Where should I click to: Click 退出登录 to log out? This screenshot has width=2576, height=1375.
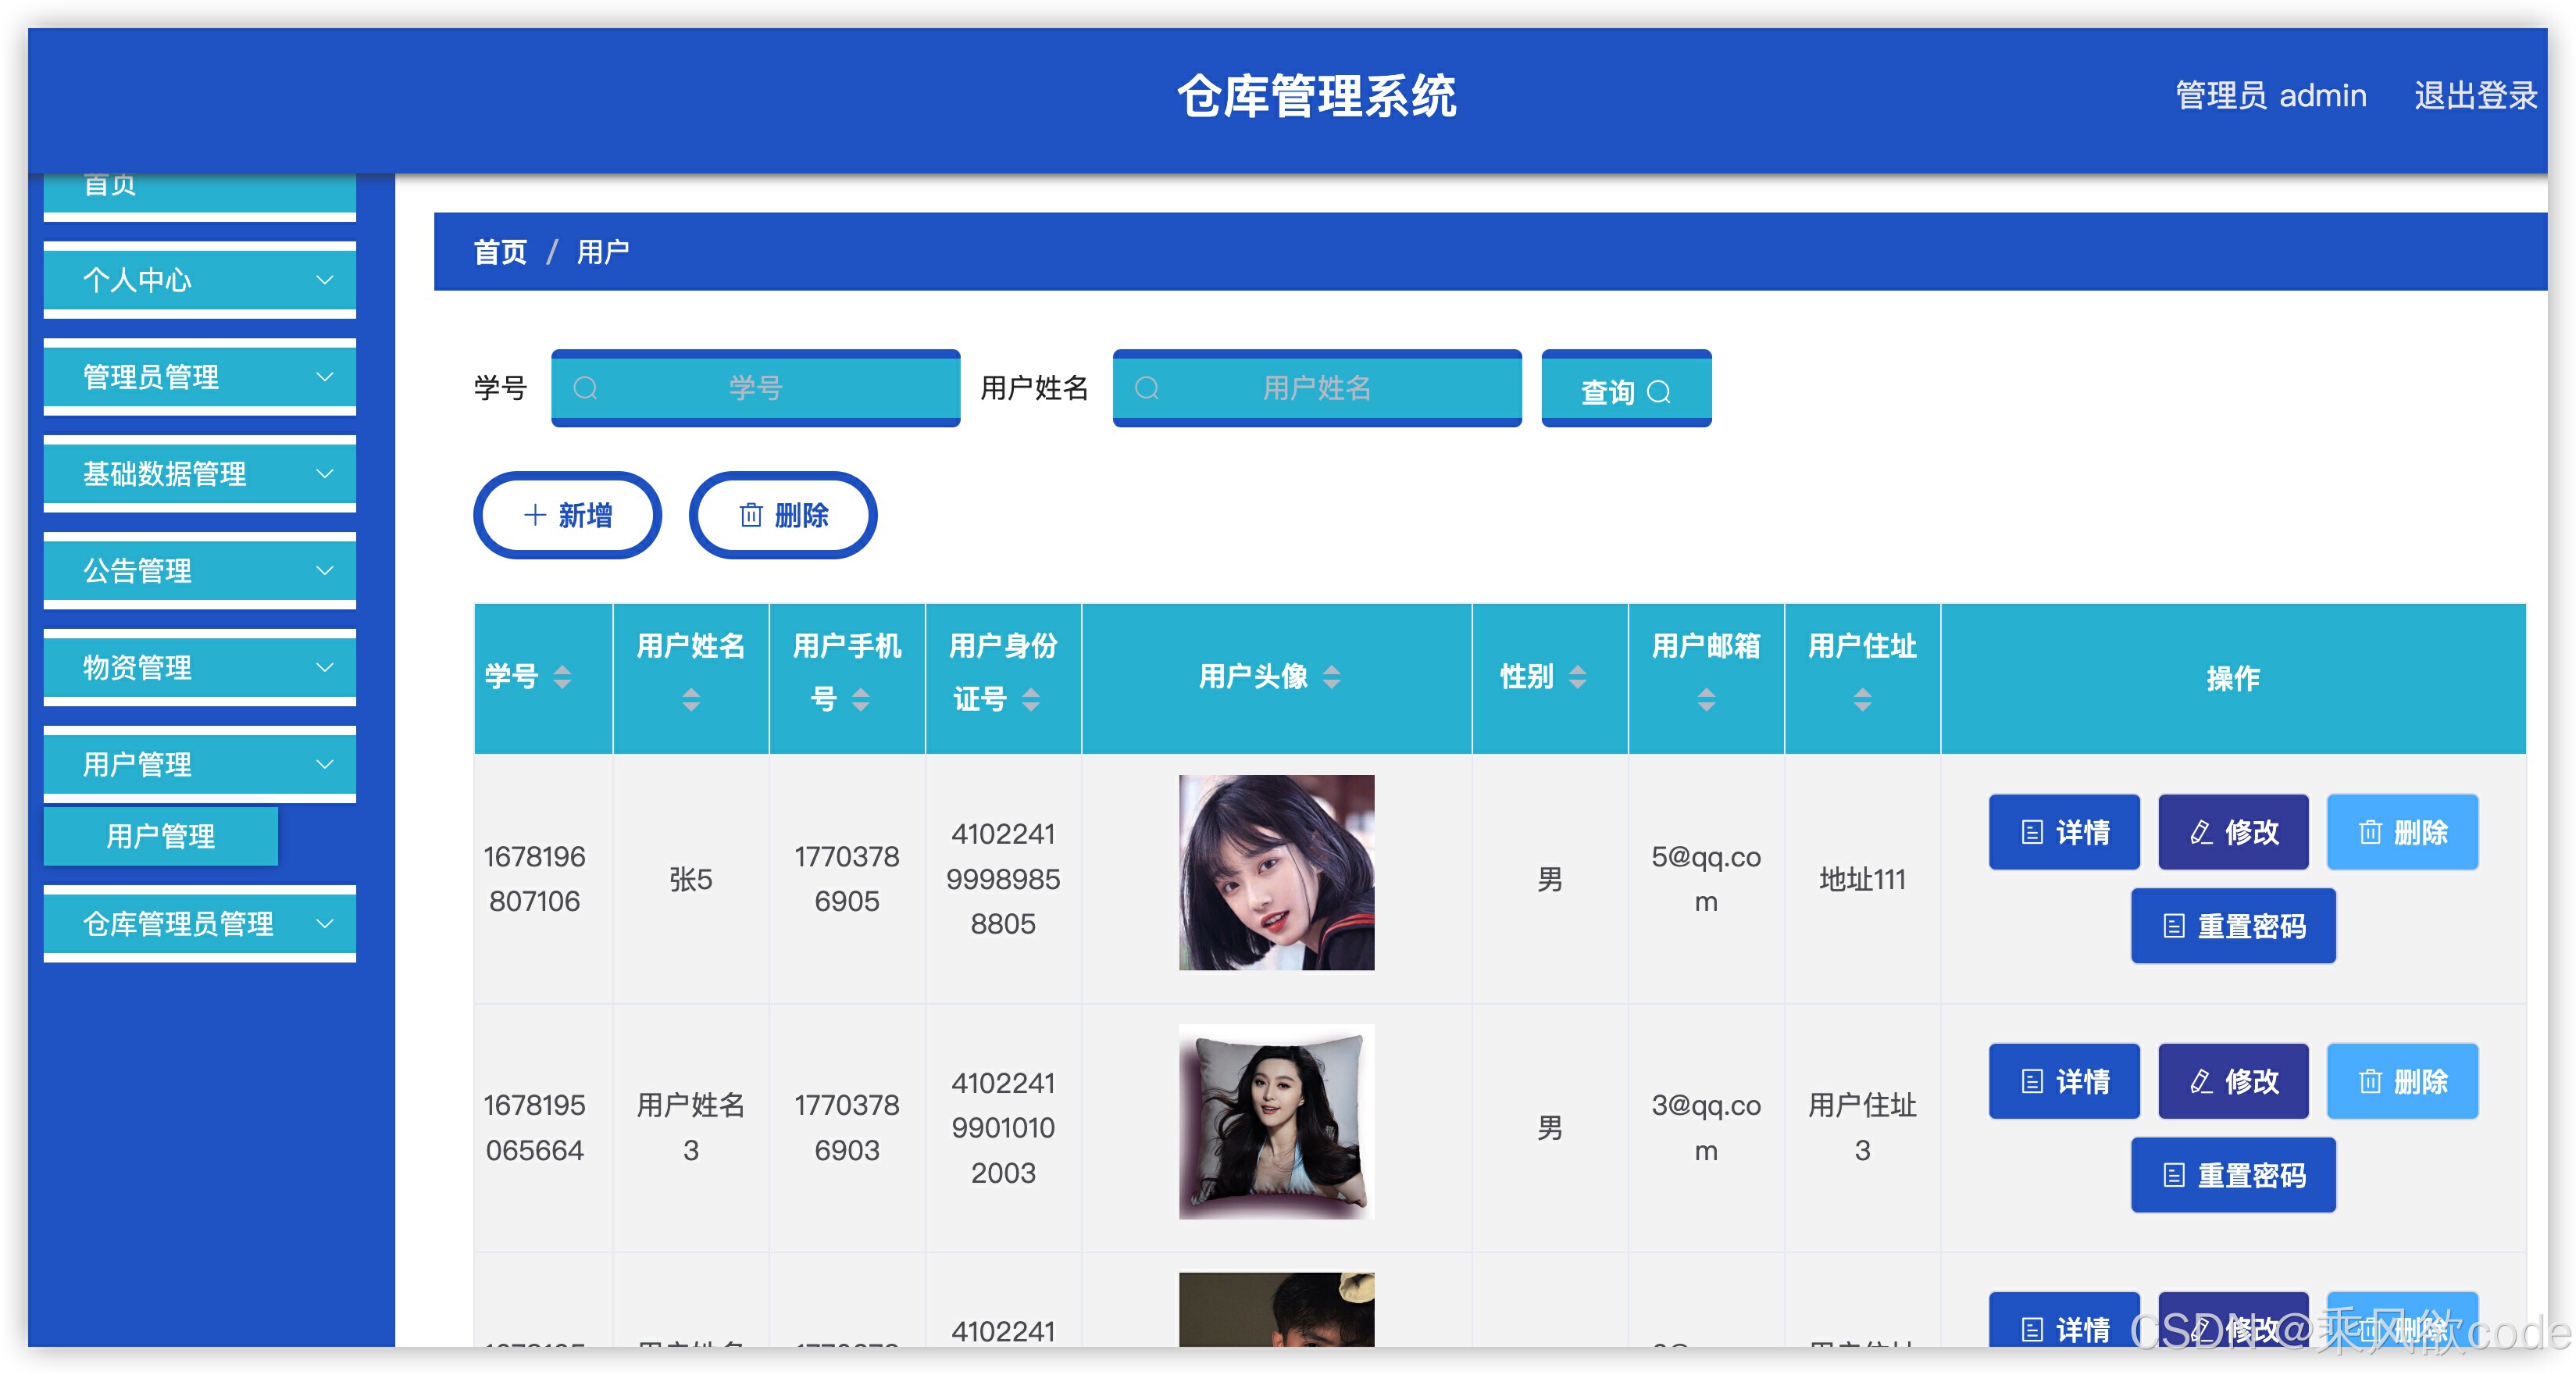click(x=2474, y=96)
